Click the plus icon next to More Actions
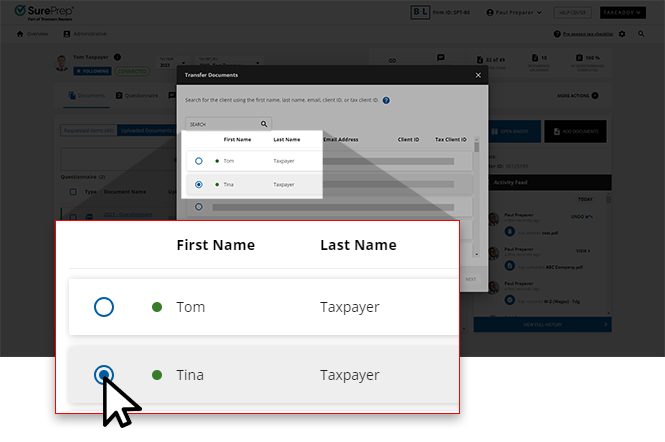This screenshot has height=442, width=665. pos(595,96)
